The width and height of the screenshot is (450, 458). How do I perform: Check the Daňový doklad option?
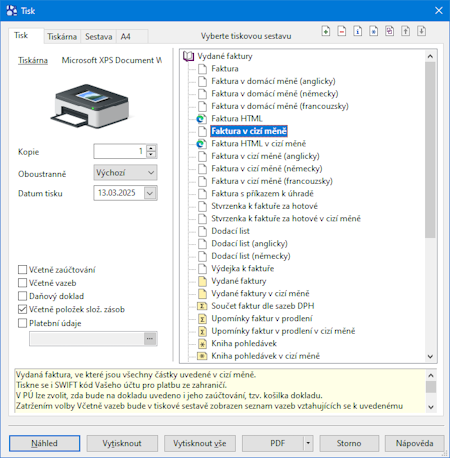[22, 296]
